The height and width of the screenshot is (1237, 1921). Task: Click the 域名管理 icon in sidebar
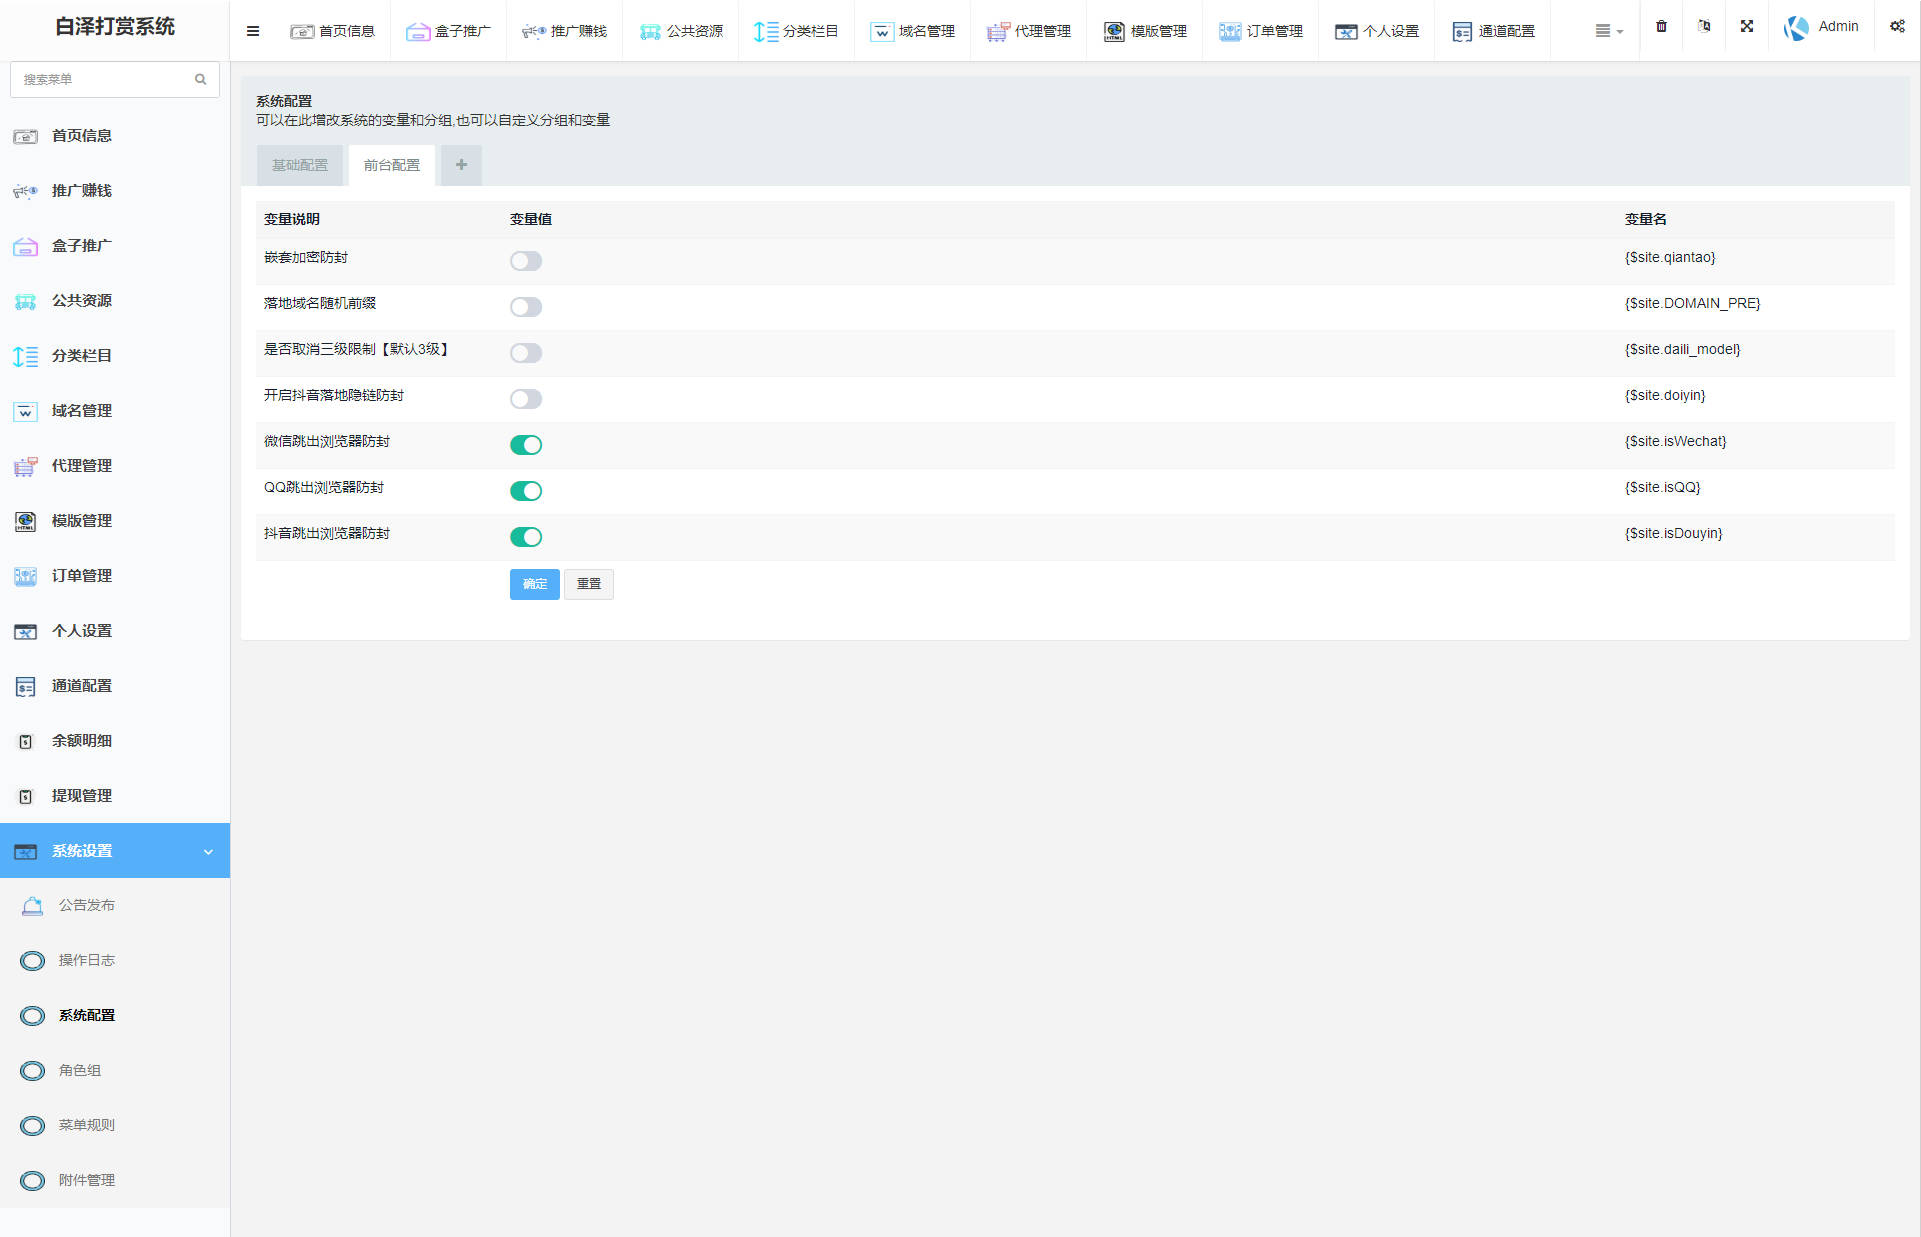click(x=25, y=411)
